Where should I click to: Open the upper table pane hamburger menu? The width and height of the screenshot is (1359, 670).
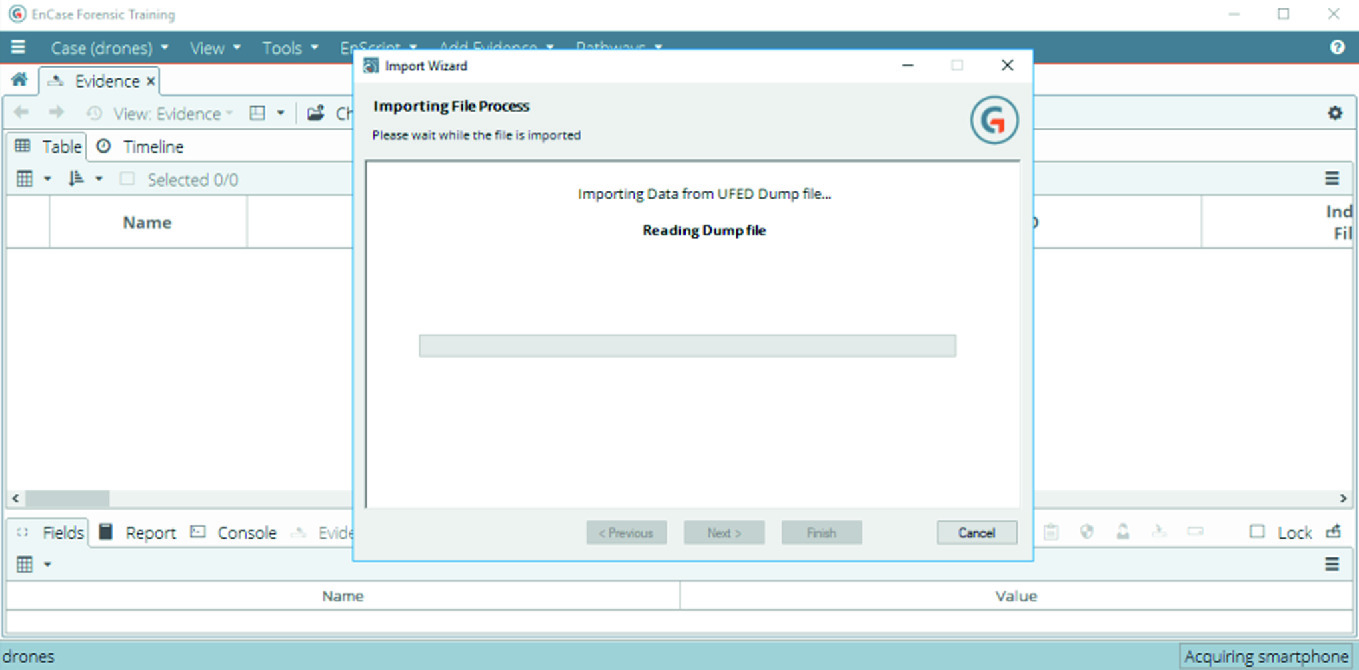1332,179
